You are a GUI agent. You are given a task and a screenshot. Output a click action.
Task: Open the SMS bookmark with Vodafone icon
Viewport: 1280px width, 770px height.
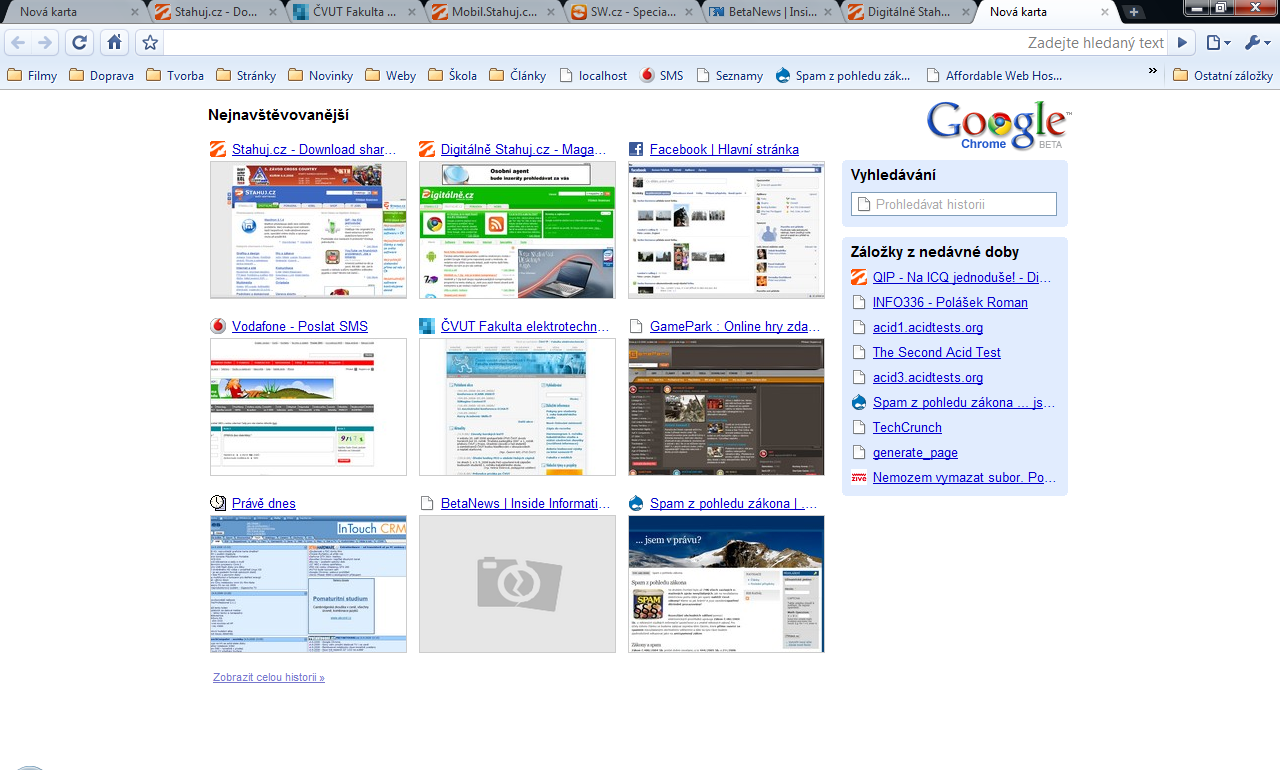(661, 75)
